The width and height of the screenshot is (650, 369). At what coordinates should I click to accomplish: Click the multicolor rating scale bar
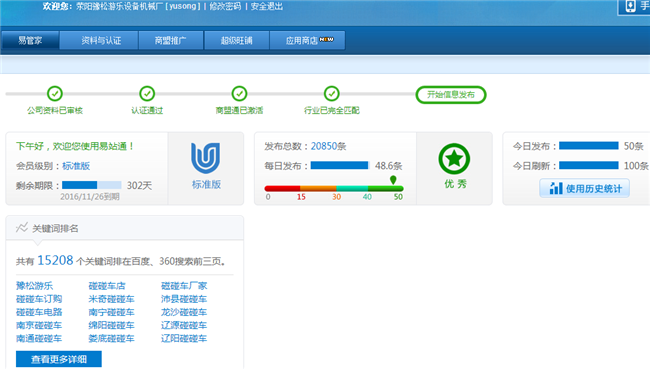pyautogui.click(x=334, y=189)
